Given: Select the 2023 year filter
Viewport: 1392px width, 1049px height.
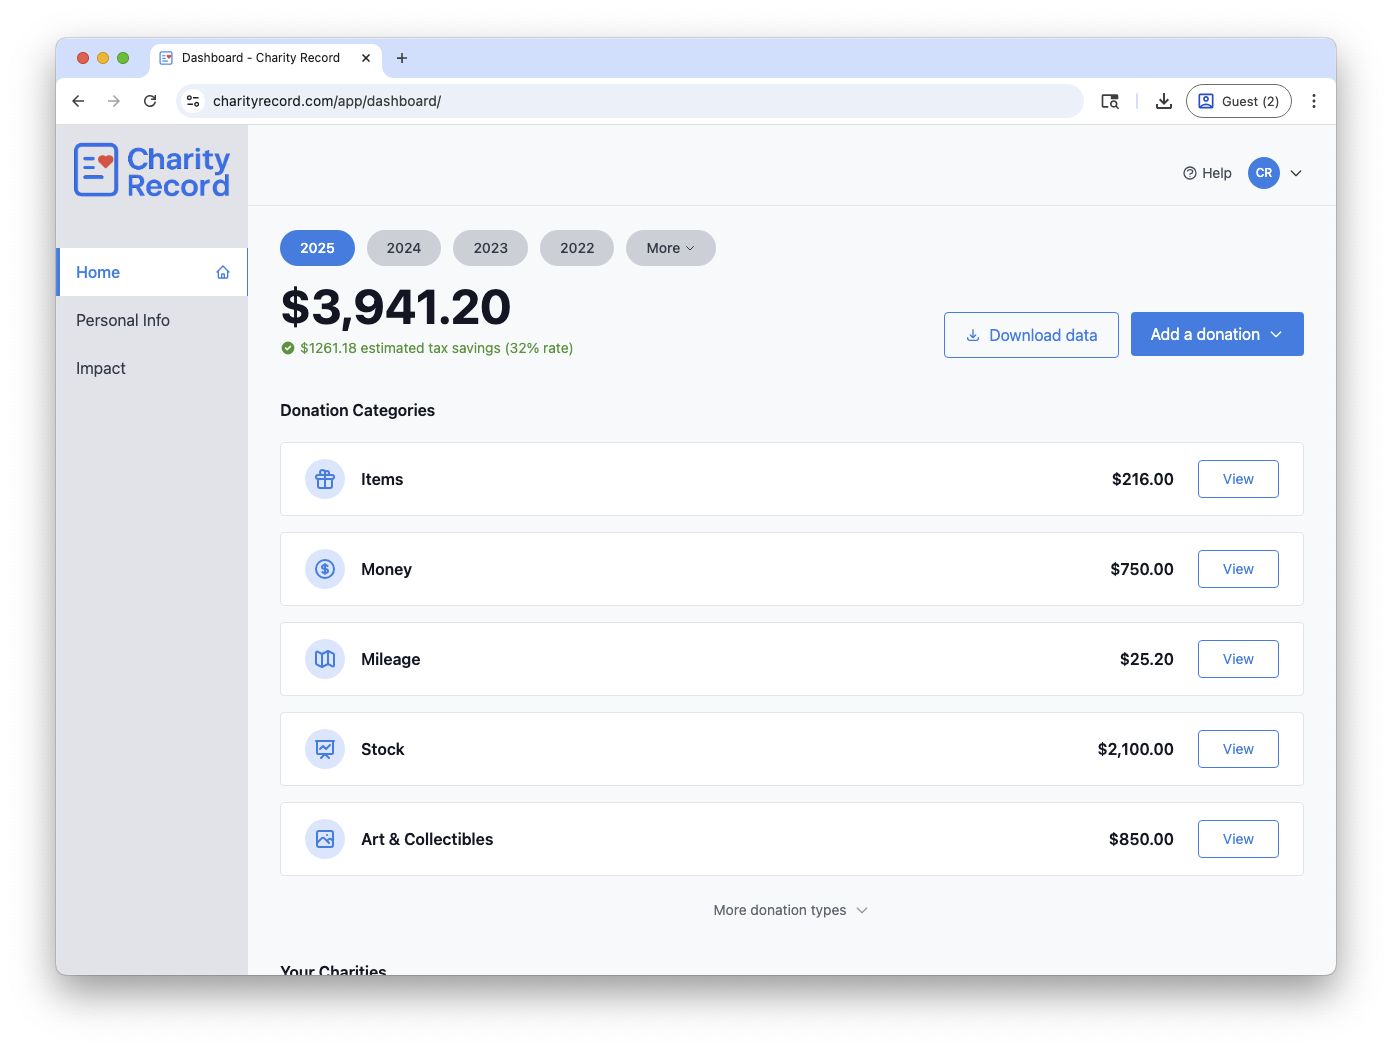Looking at the screenshot, I should tap(490, 248).
